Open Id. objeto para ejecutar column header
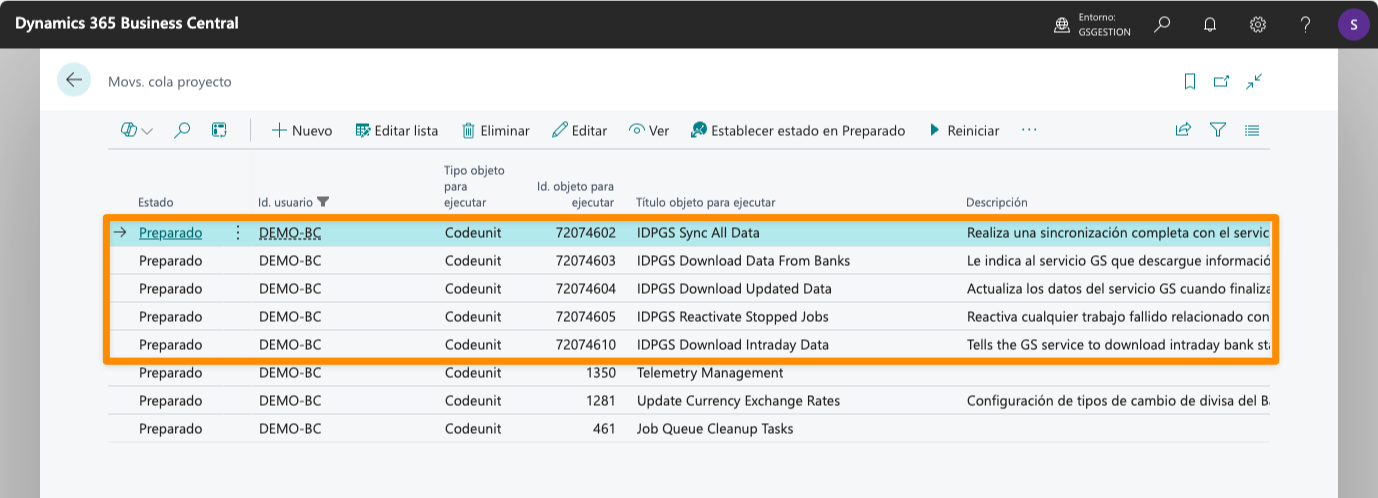This screenshot has width=1378, height=498. 575,194
